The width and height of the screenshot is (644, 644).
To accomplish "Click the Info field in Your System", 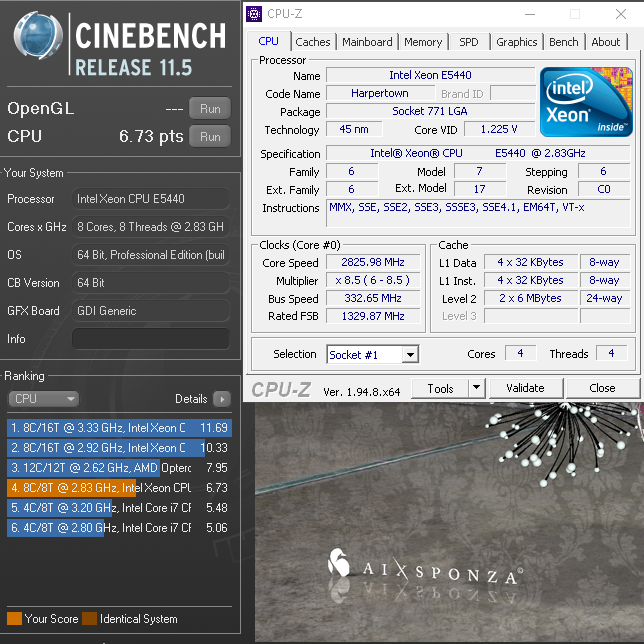I will click(151, 338).
